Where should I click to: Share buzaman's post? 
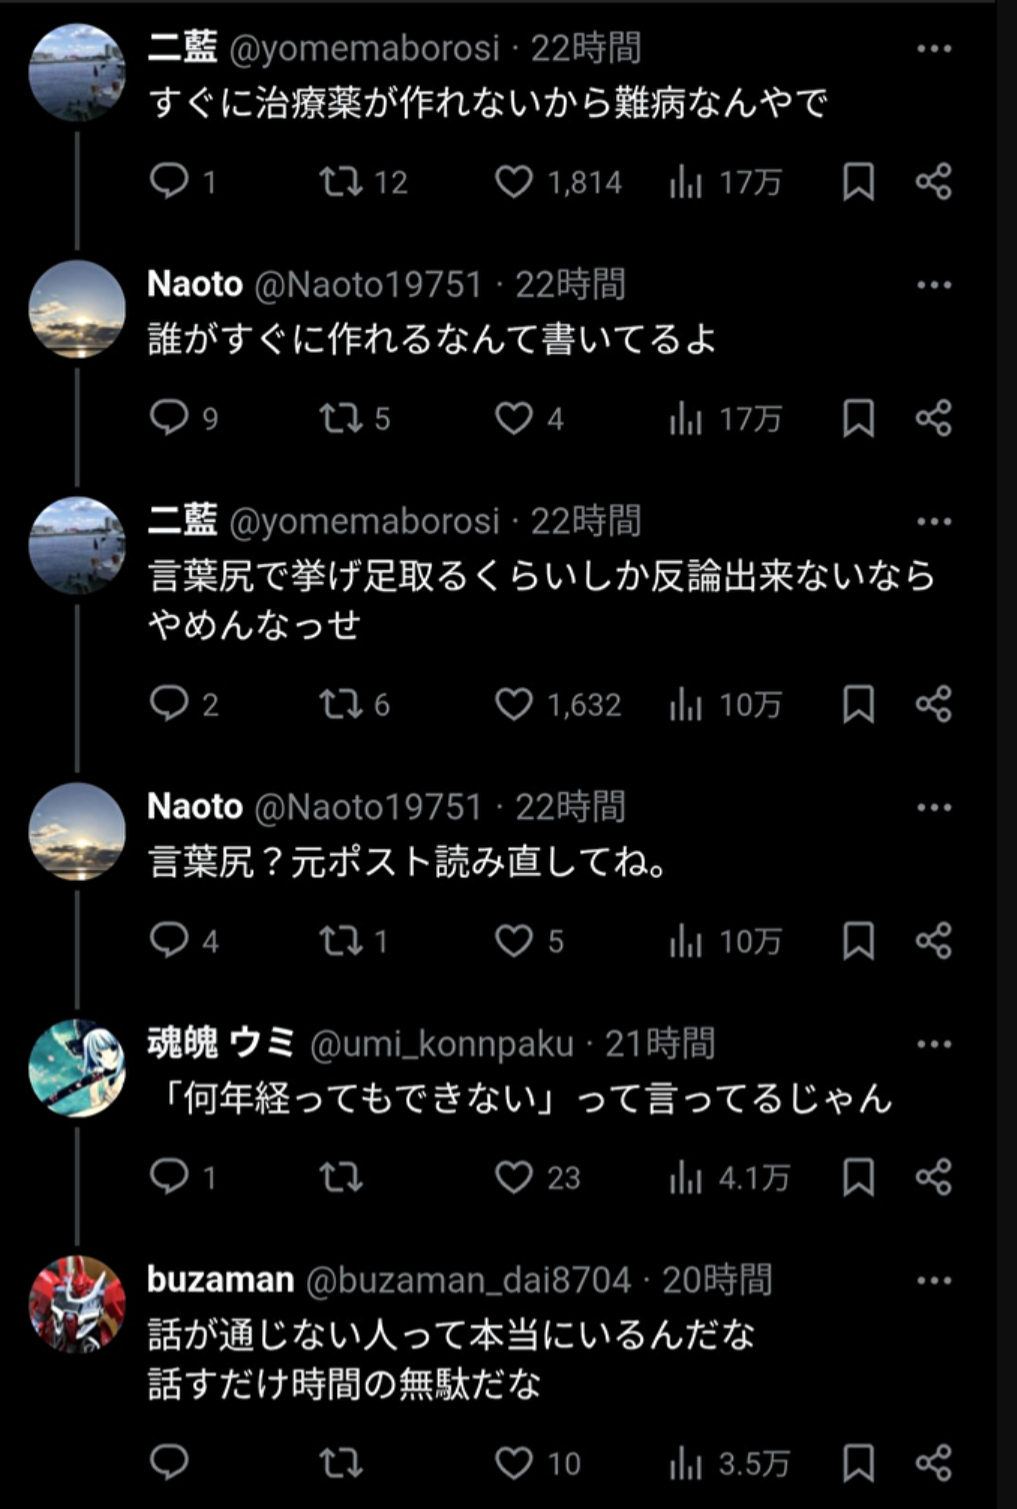tap(933, 1463)
